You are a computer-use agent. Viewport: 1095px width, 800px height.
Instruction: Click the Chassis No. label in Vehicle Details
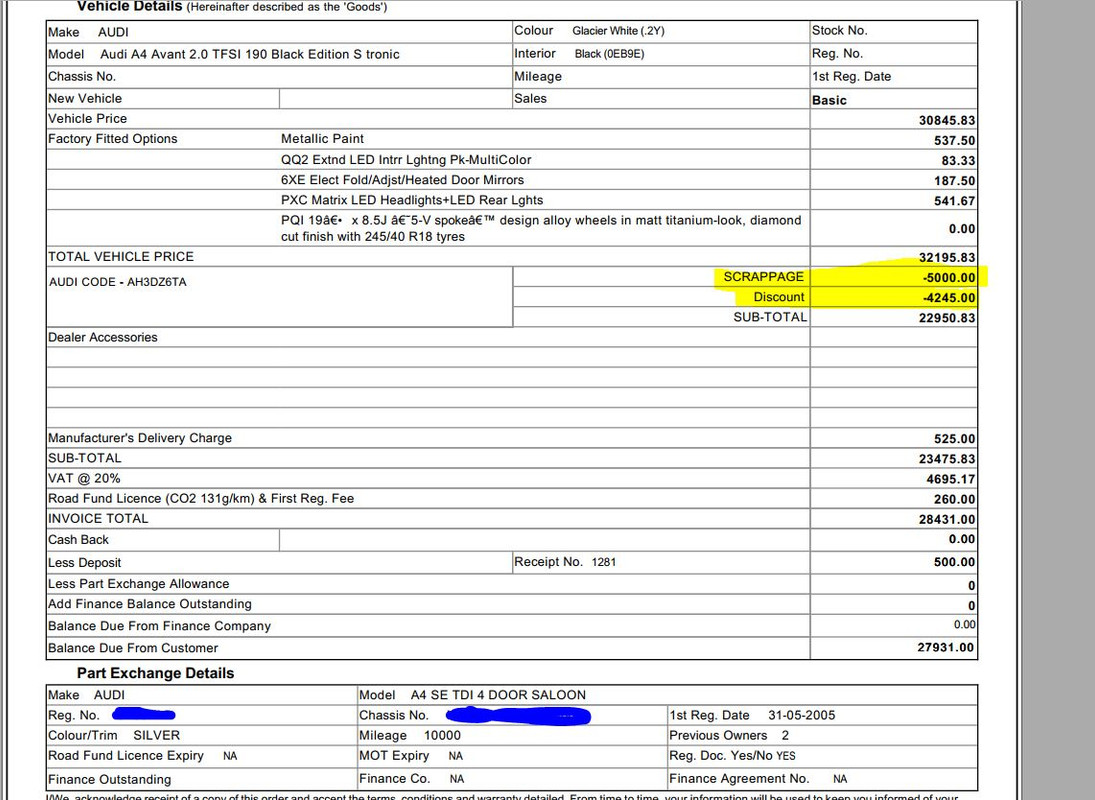click(x=82, y=77)
